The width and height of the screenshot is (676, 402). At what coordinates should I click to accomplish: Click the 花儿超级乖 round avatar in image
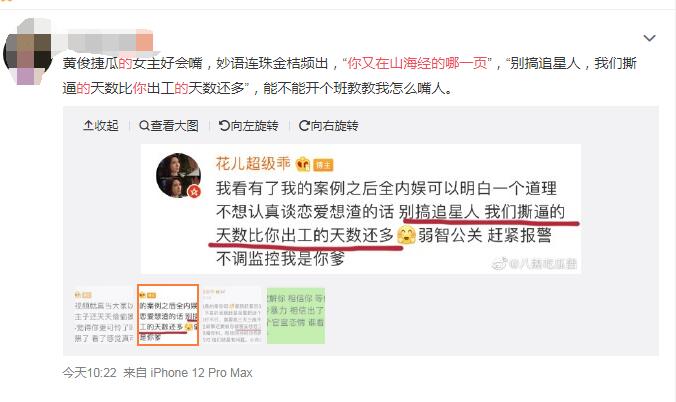click(178, 176)
